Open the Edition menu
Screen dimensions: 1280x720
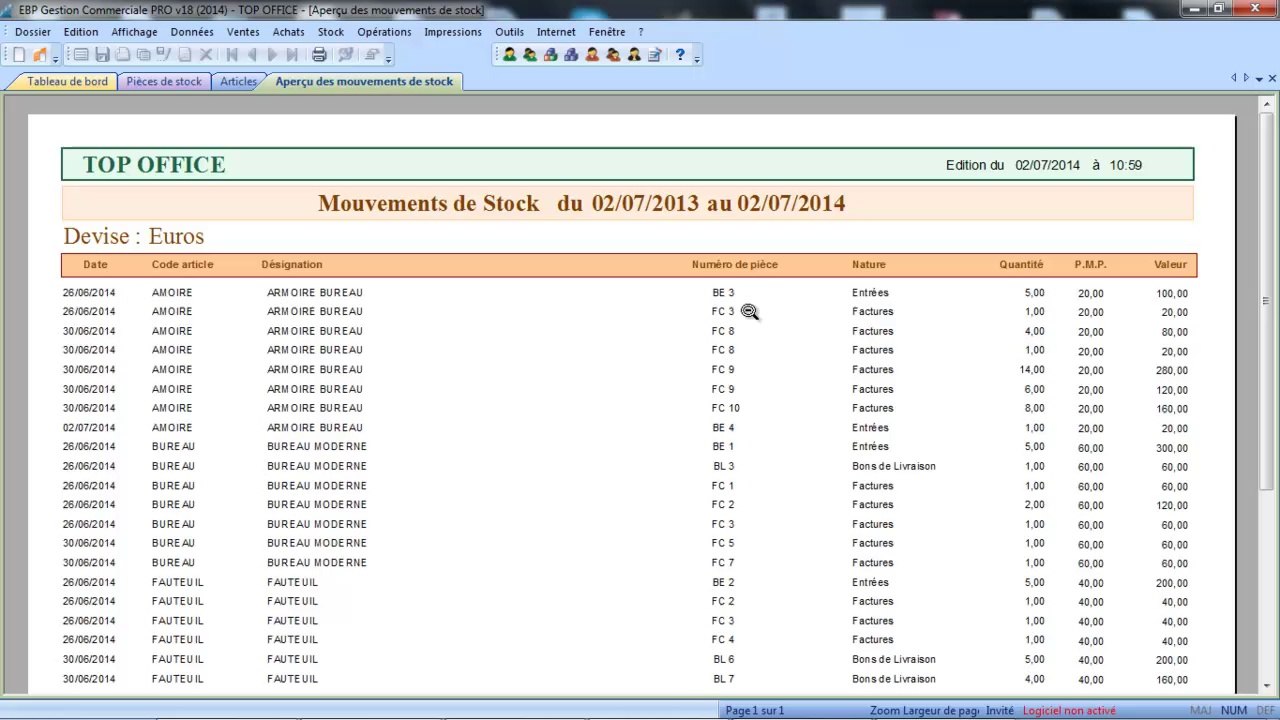81,32
